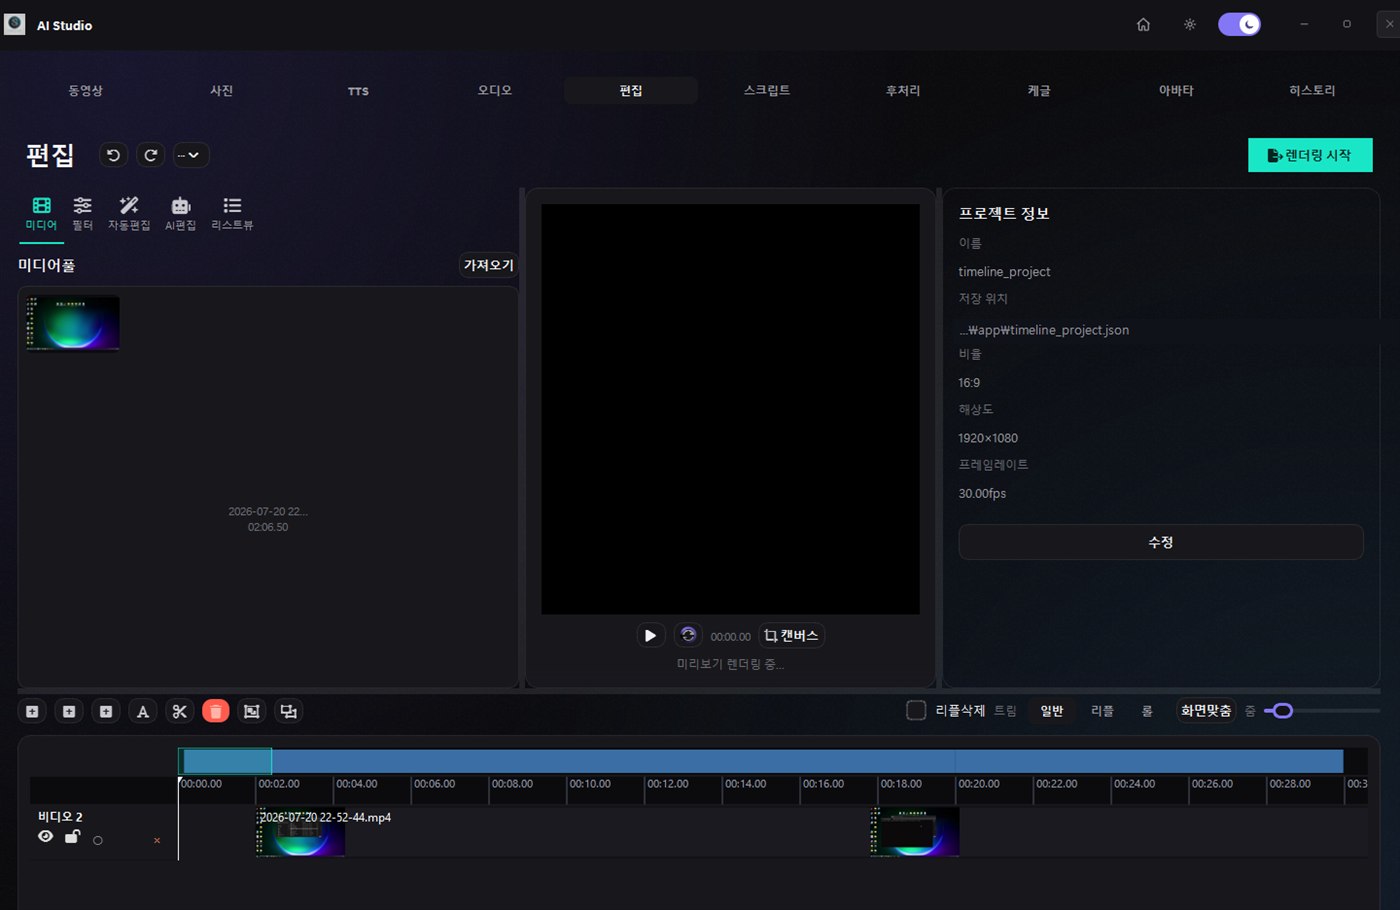Image resolution: width=1400 pixels, height=910 pixels.
Task: Select the scissors cut tool
Action: tap(180, 712)
